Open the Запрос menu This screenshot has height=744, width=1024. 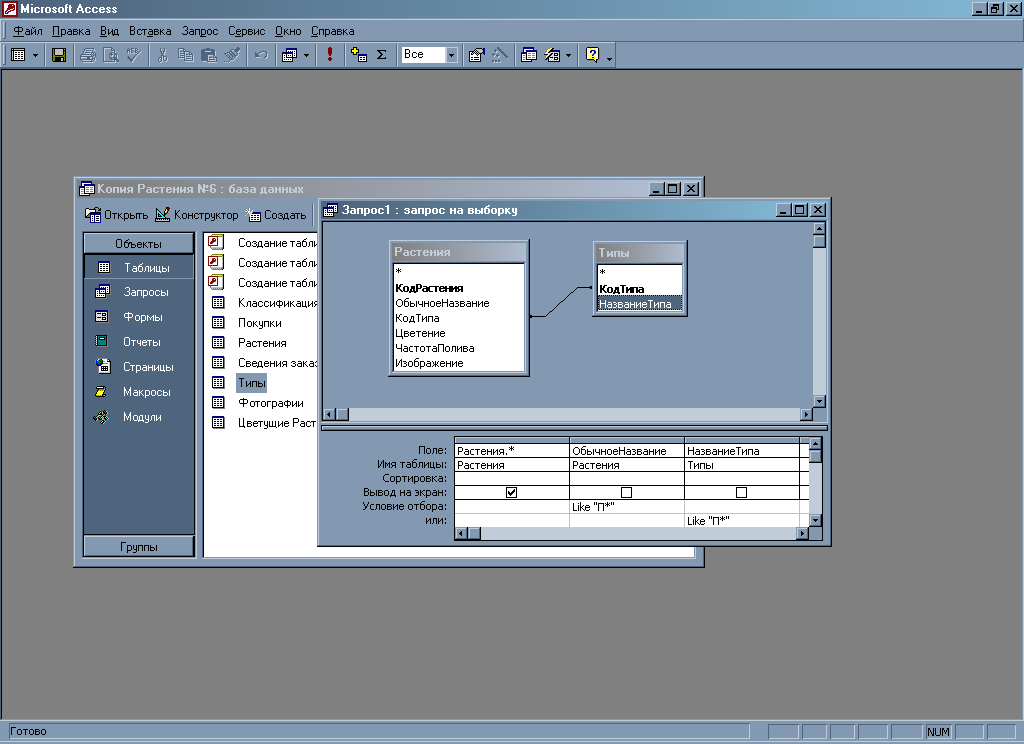200,31
